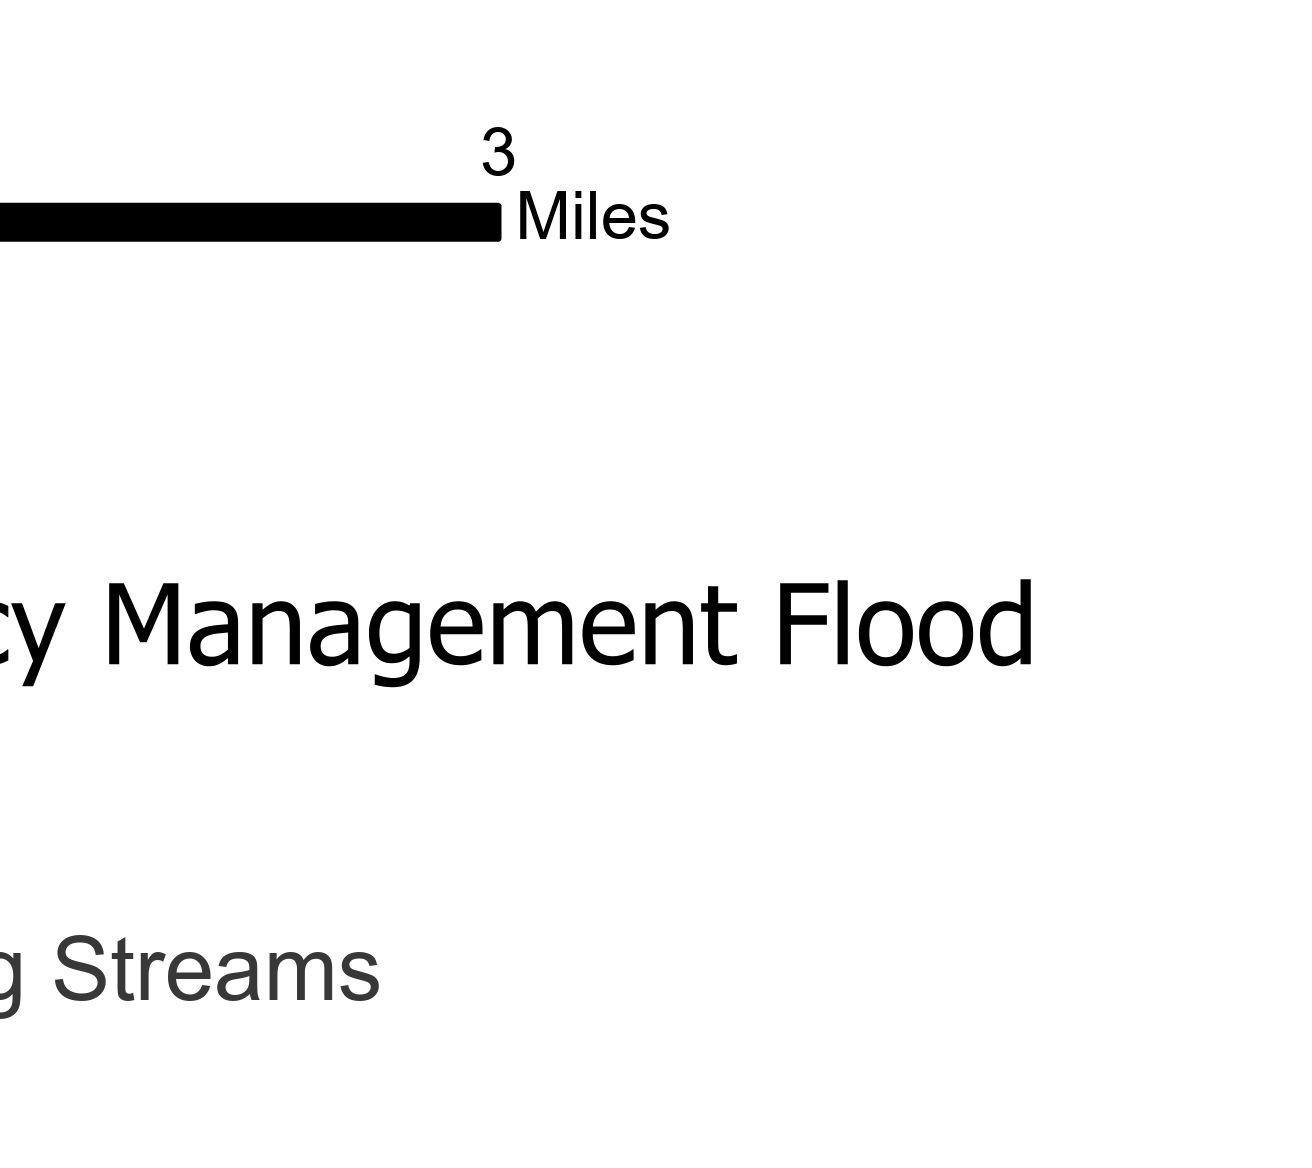Click the scale bar end tick beside Miles
Screen dimensions: 1312x1168
coord(497,222)
